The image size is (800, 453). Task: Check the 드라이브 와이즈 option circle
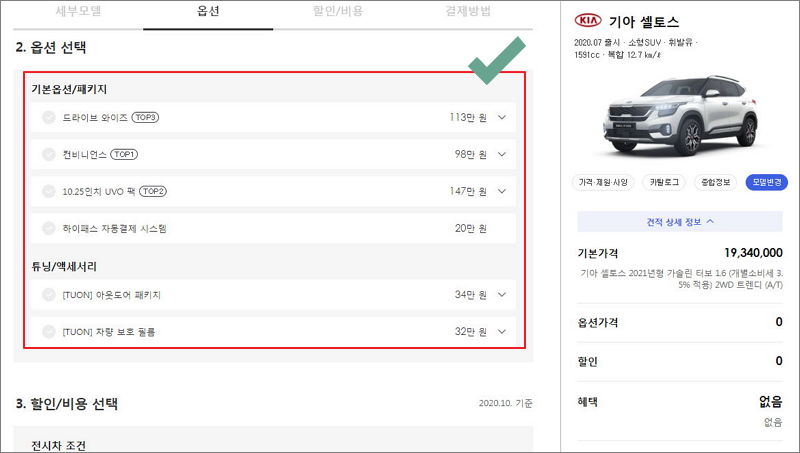48,117
